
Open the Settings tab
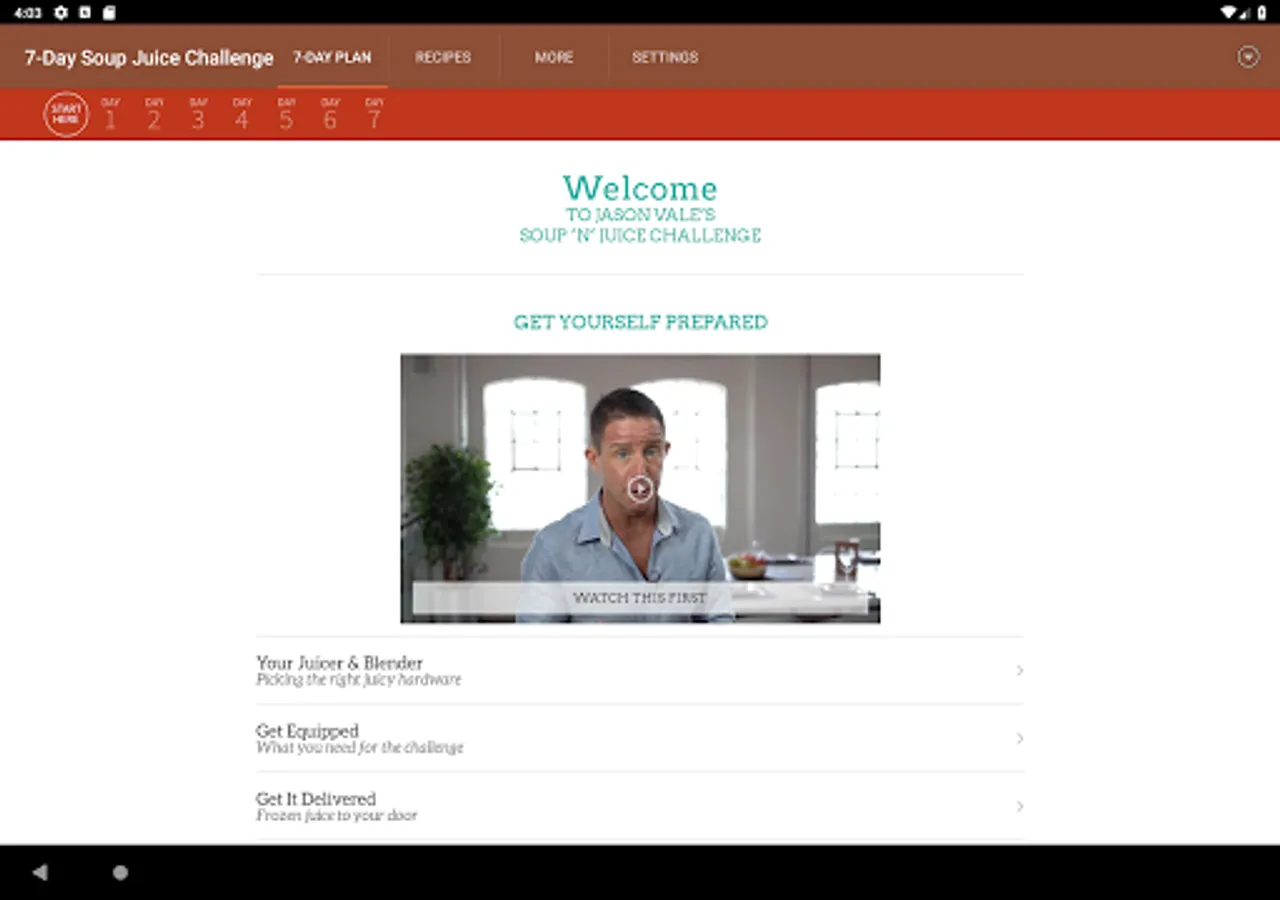[665, 57]
